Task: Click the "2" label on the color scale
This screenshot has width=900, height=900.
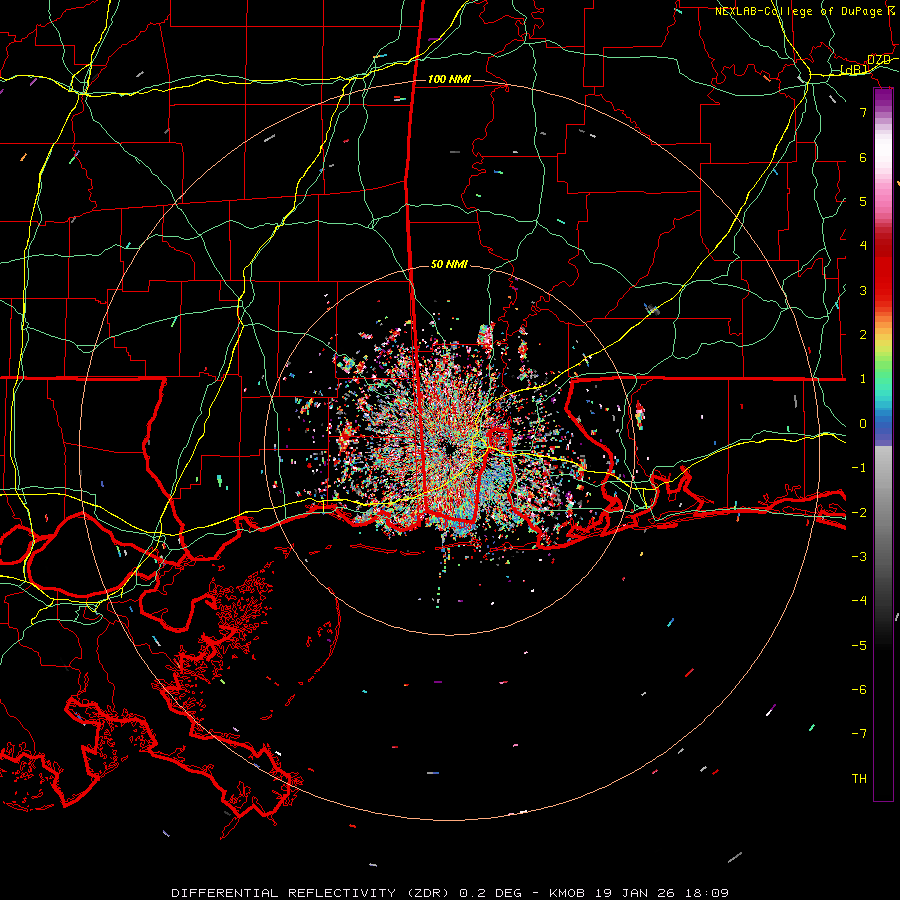Action: (863, 335)
